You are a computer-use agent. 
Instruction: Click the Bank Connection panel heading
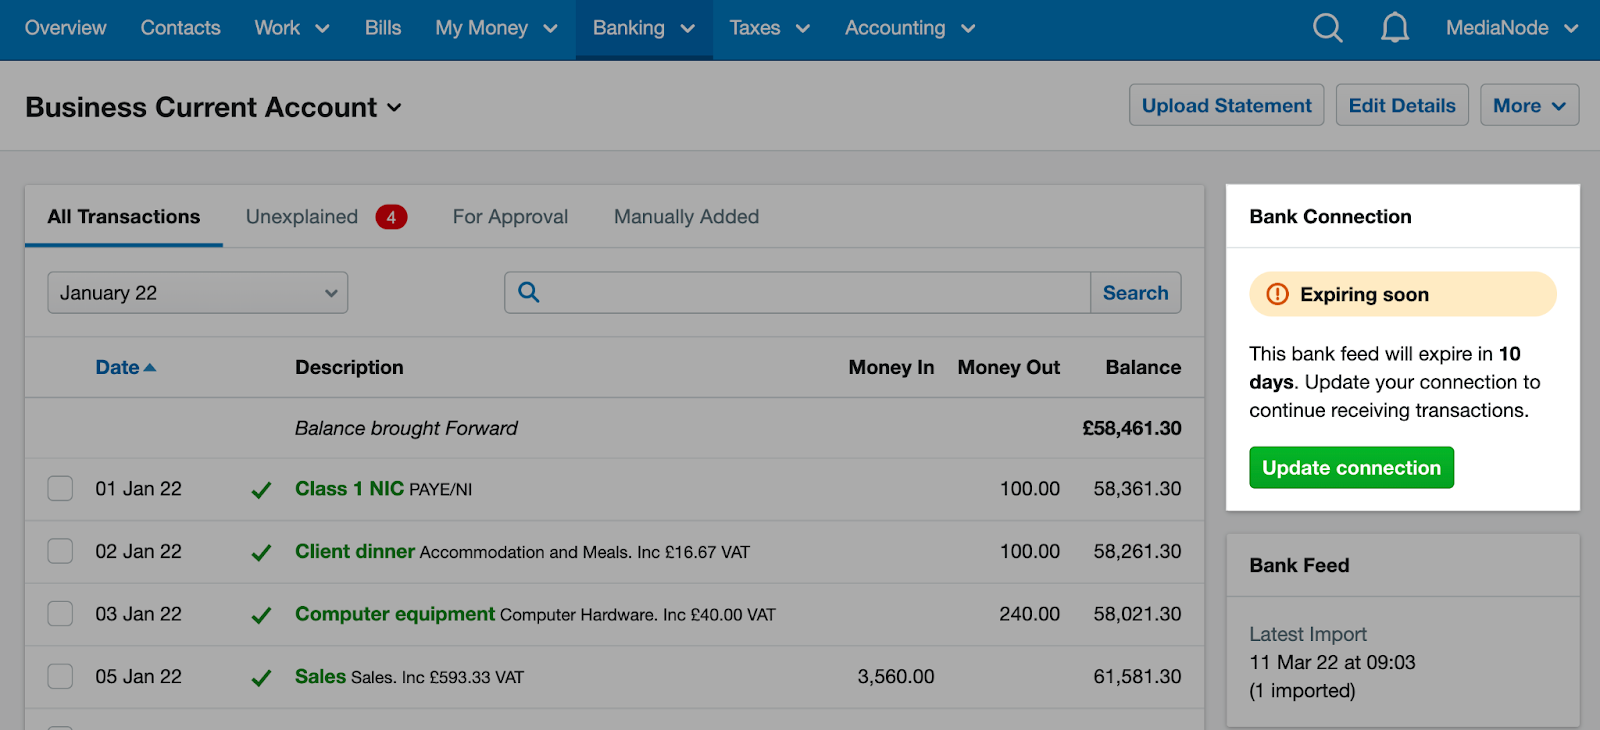[x=1330, y=217]
